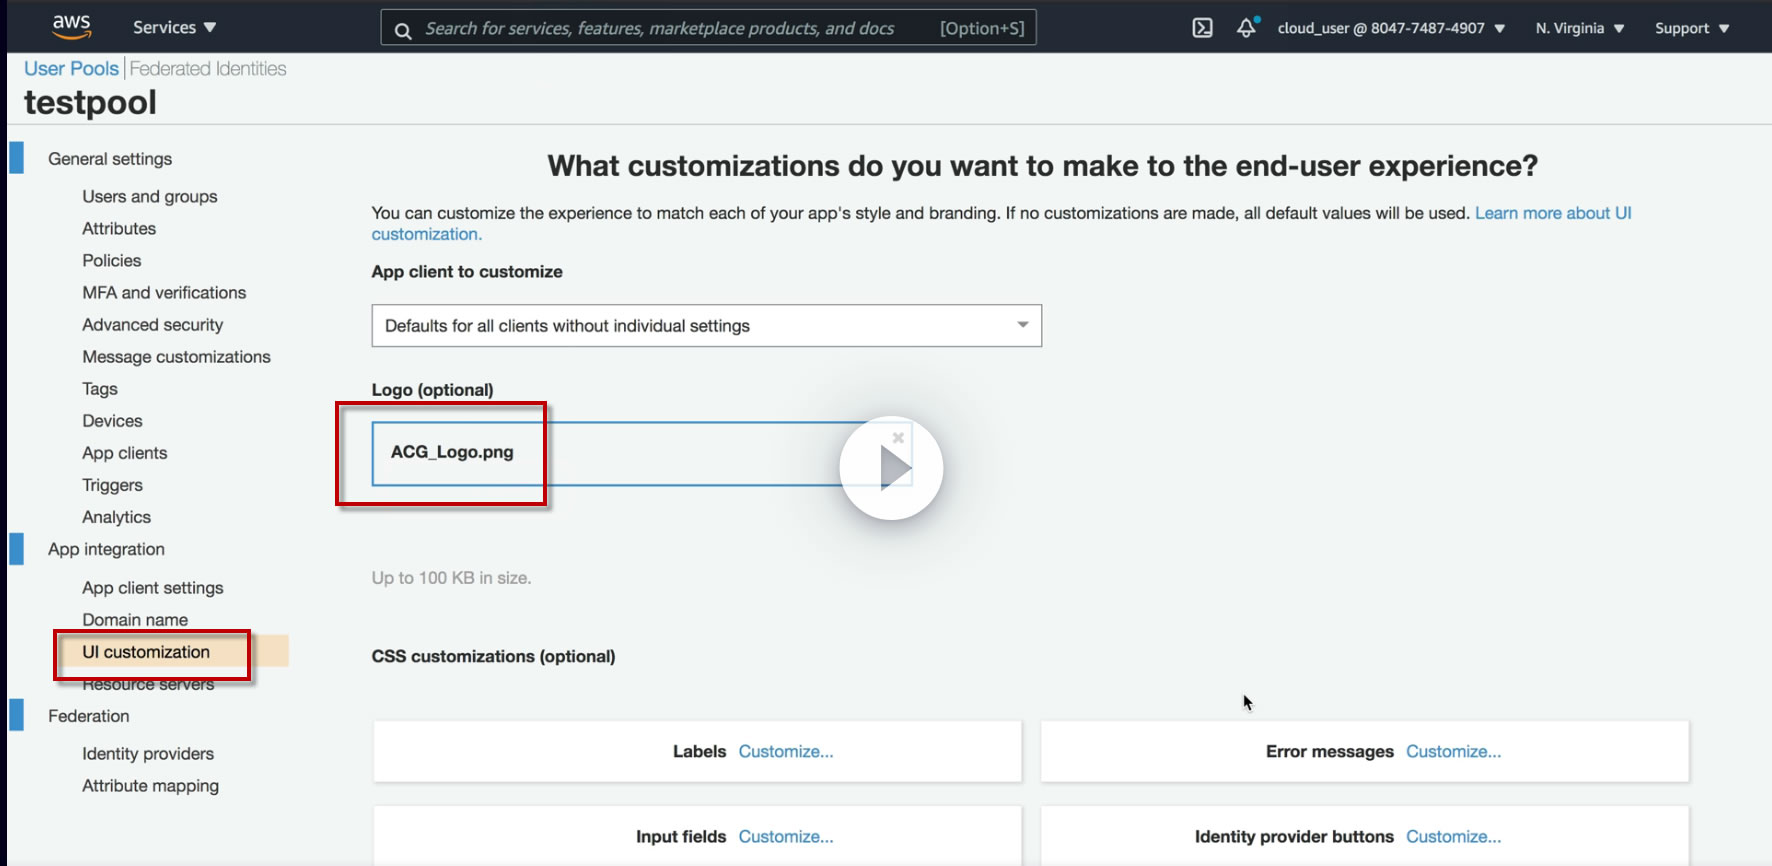Screen dimensions: 1772x866
Task: Open the App clients page
Action: click(125, 453)
